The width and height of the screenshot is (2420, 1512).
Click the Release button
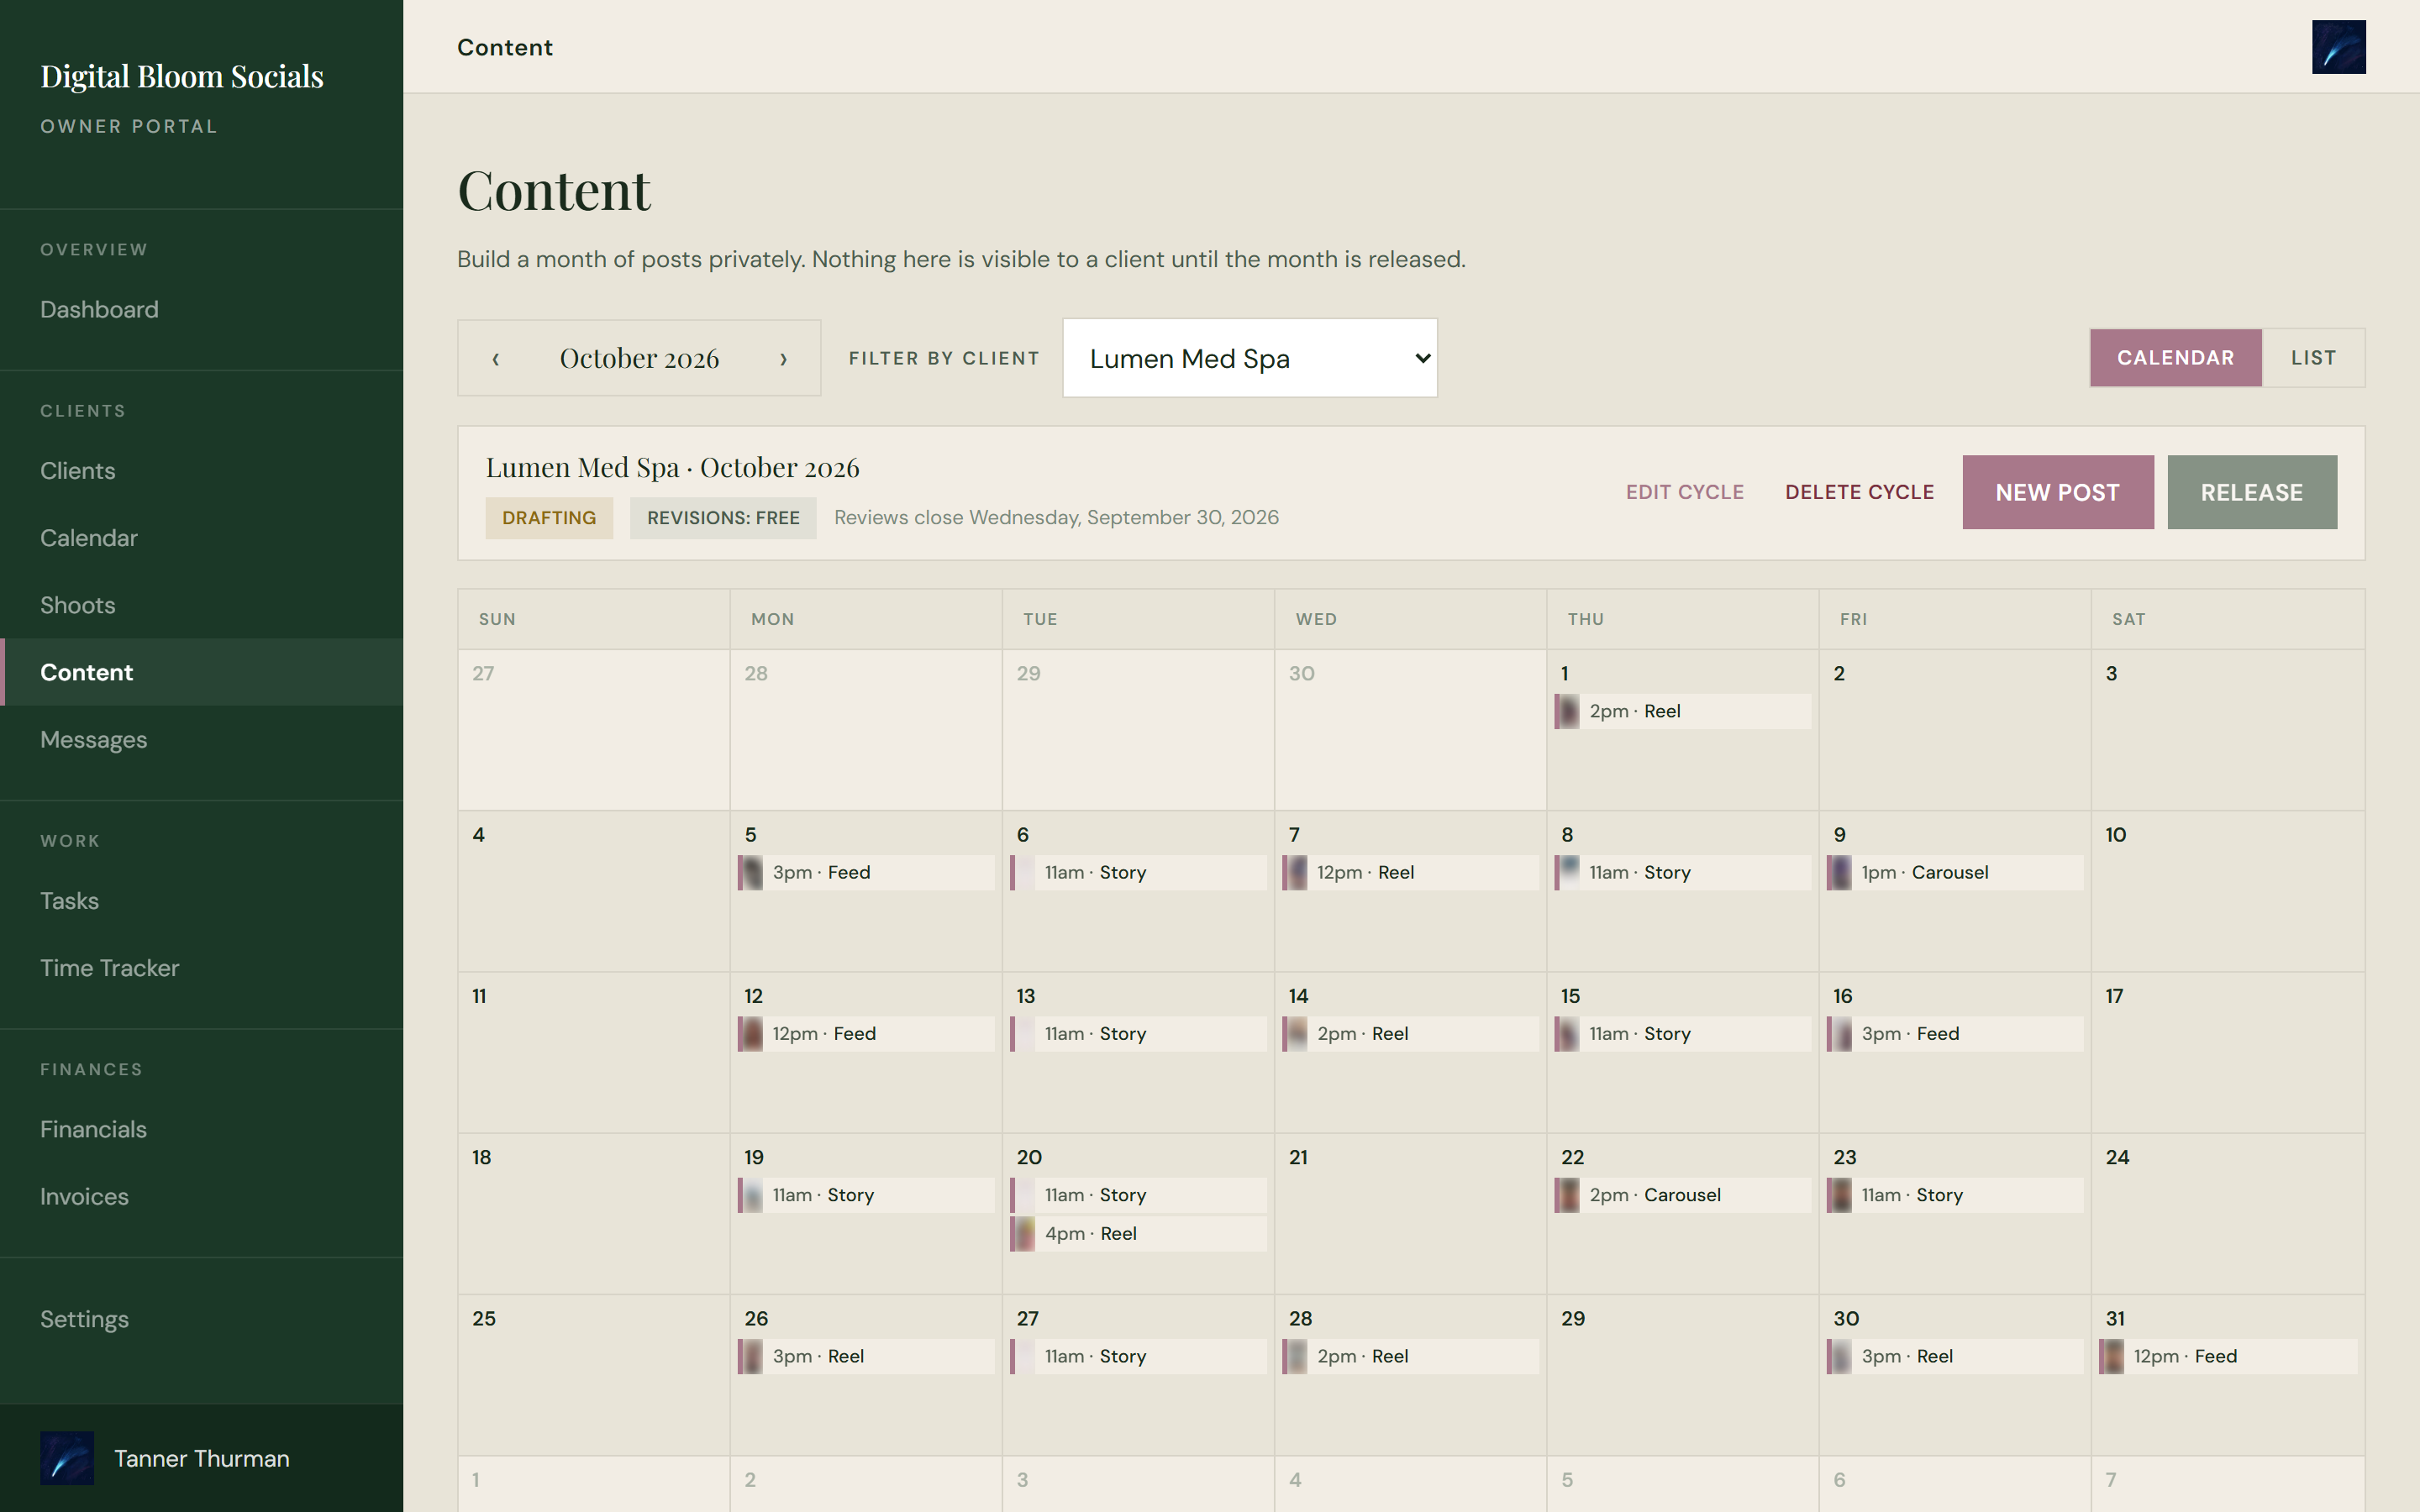click(2251, 492)
